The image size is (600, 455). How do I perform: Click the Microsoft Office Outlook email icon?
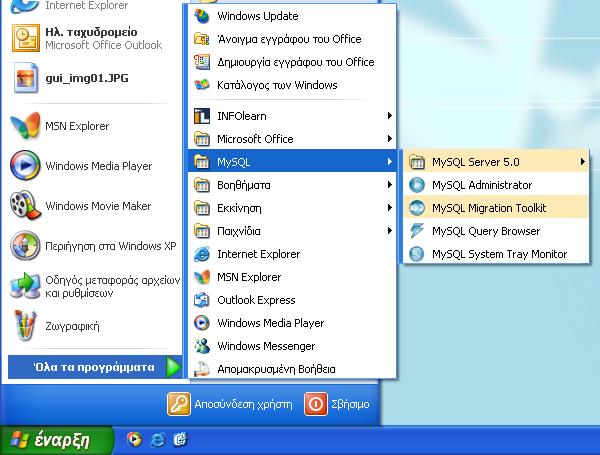(26, 38)
